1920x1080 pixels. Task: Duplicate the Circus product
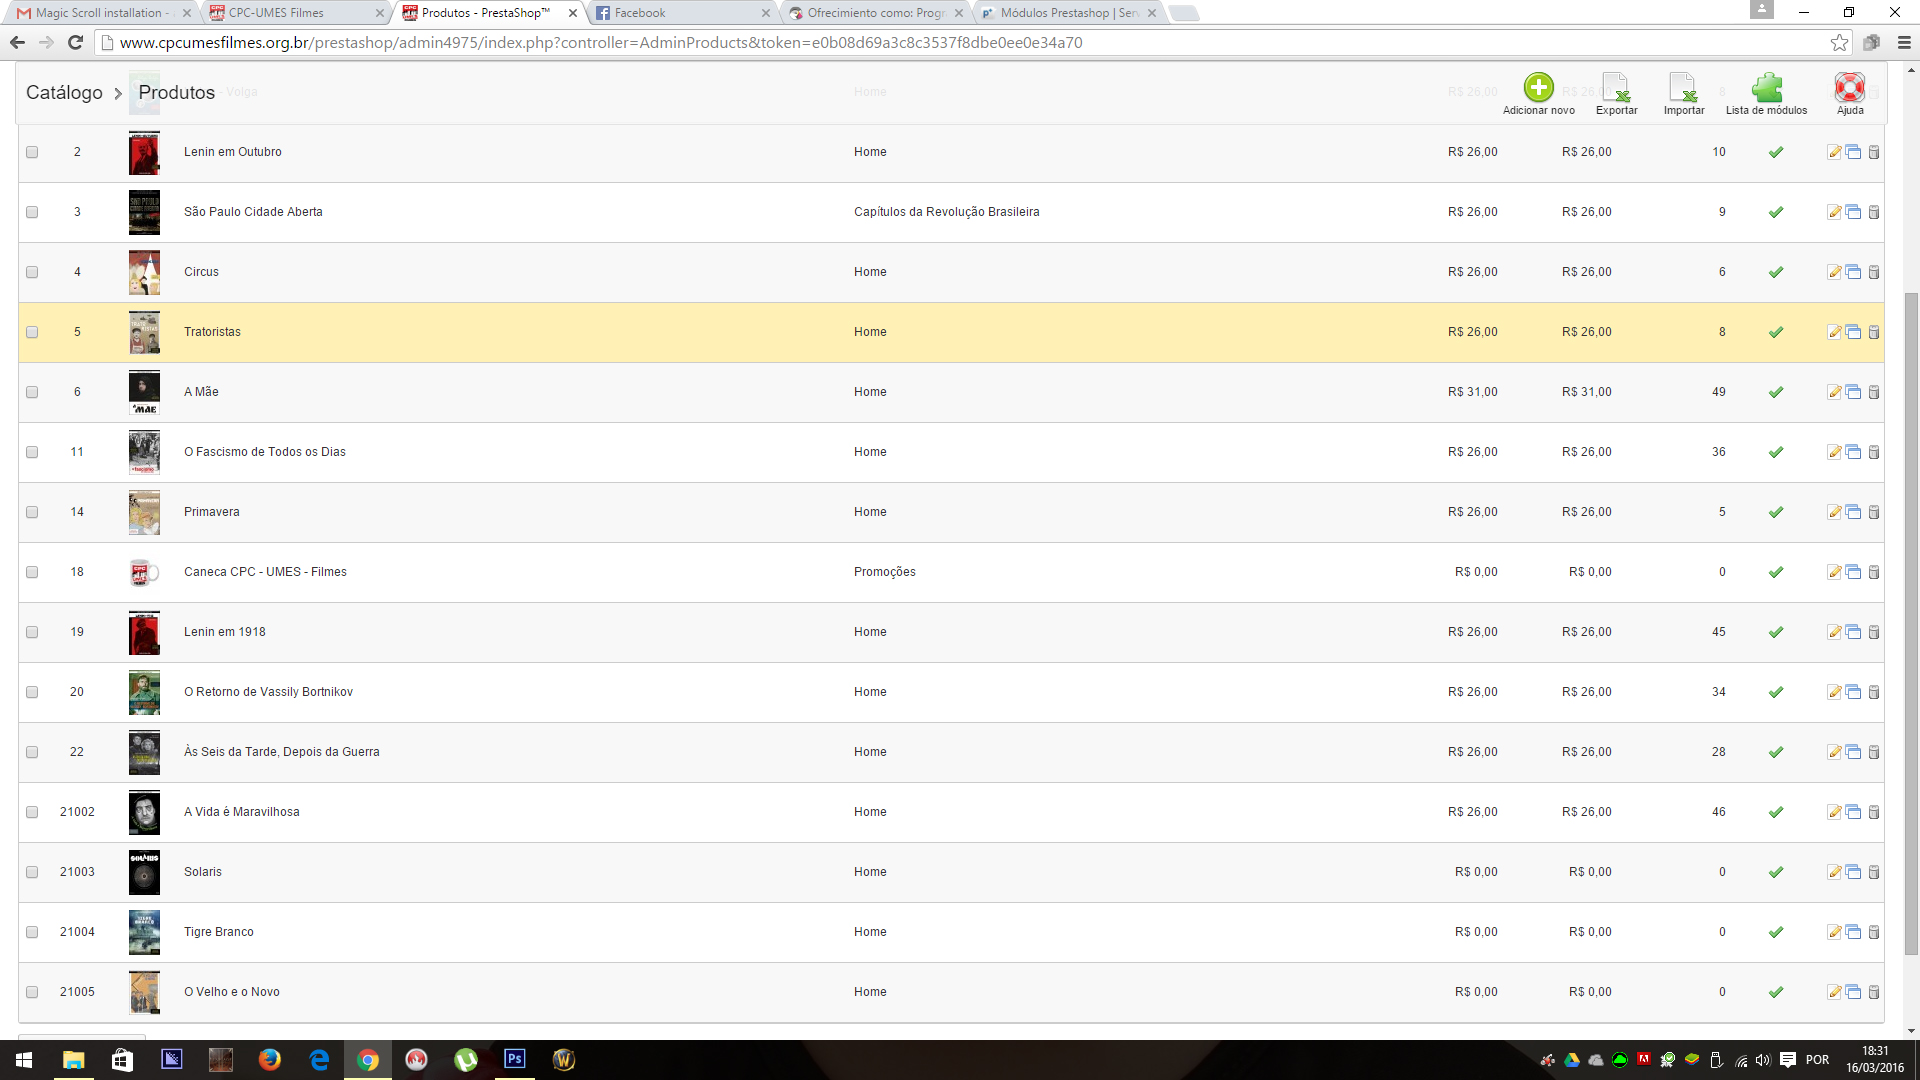point(1853,272)
